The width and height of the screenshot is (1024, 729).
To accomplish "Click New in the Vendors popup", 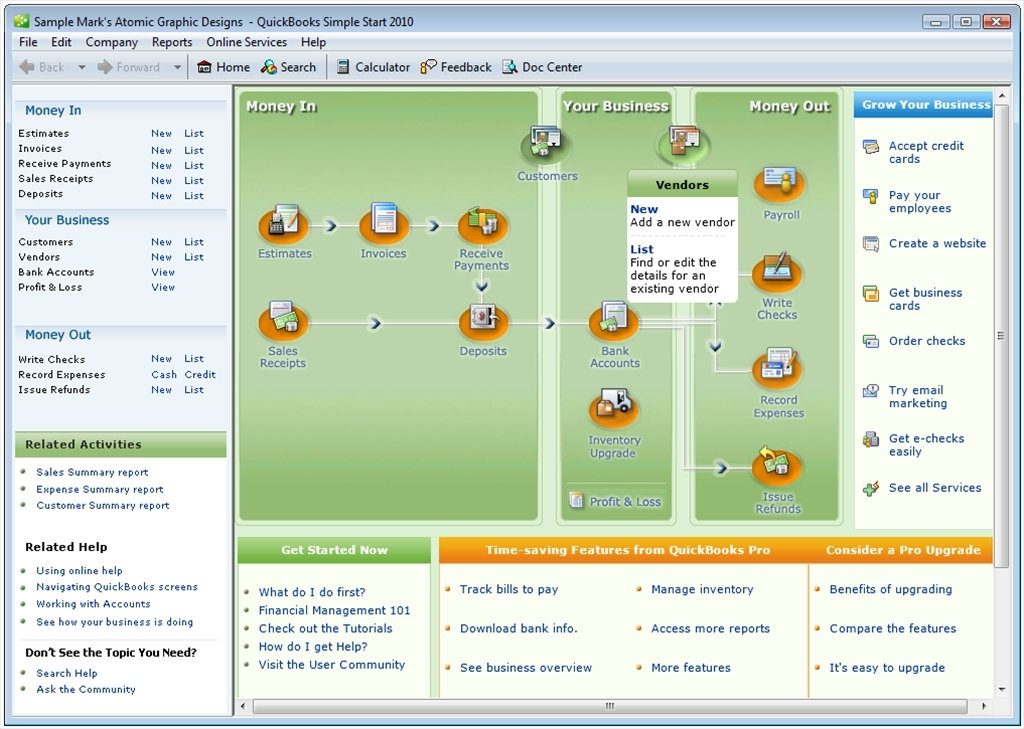I will coord(644,209).
